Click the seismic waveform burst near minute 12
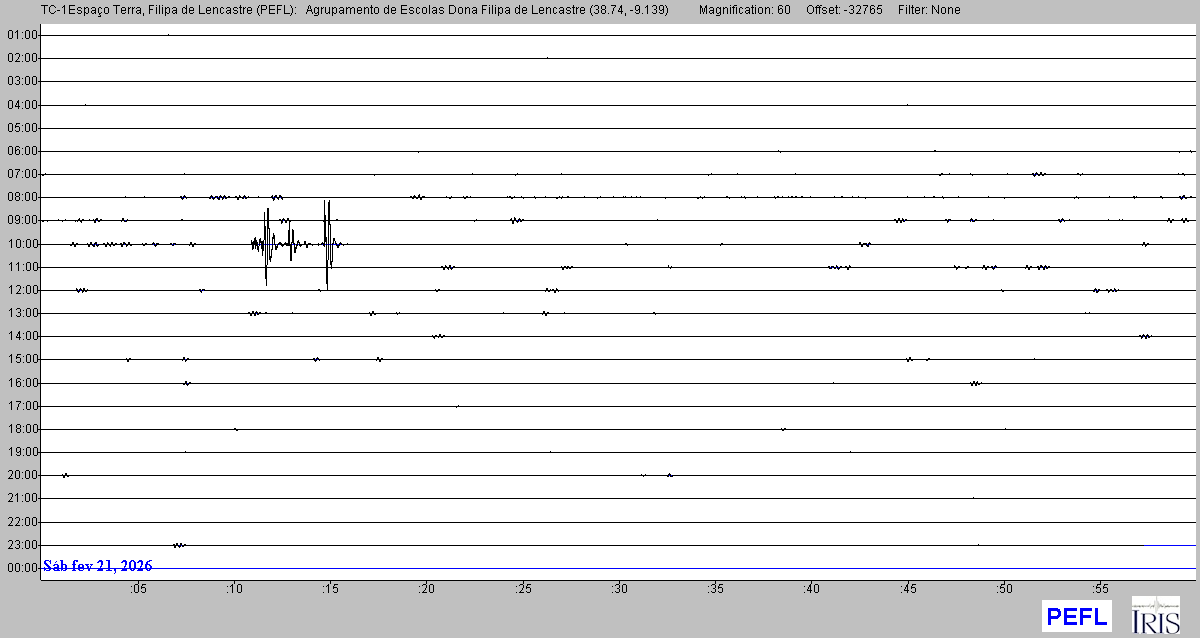 pyautogui.click(x=267, y=244)
